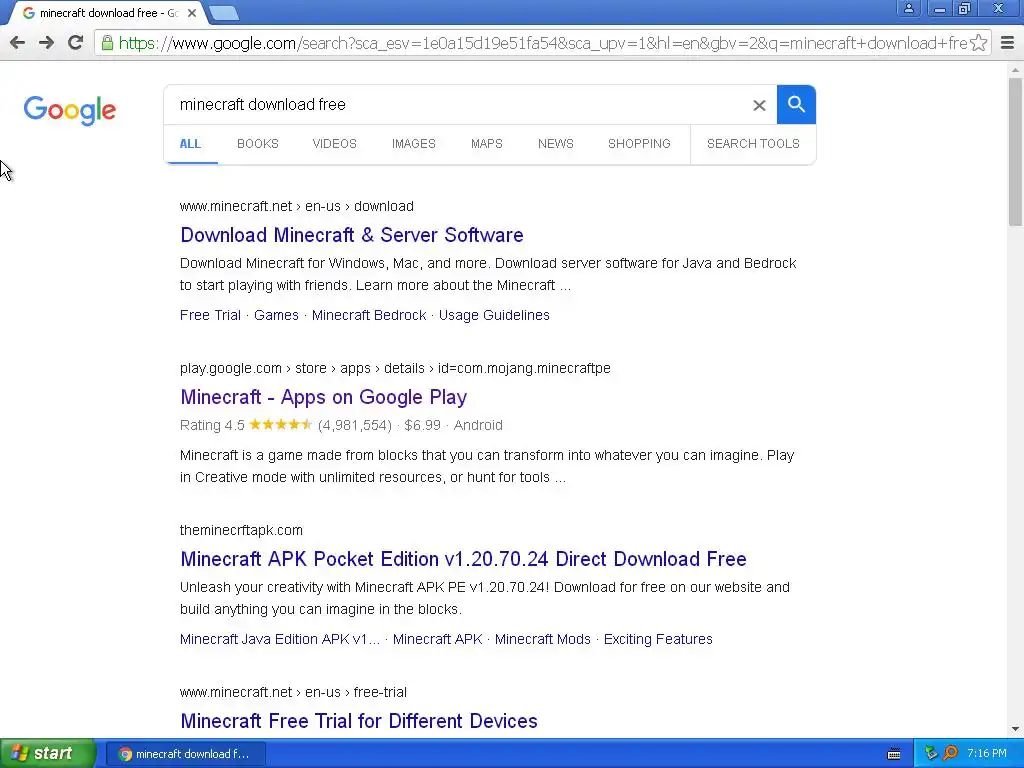Click the network icon in system tray
Image resolution: width=1024 pixels, height=768 pixels.
pyautogui.click(x=931, y=754)
